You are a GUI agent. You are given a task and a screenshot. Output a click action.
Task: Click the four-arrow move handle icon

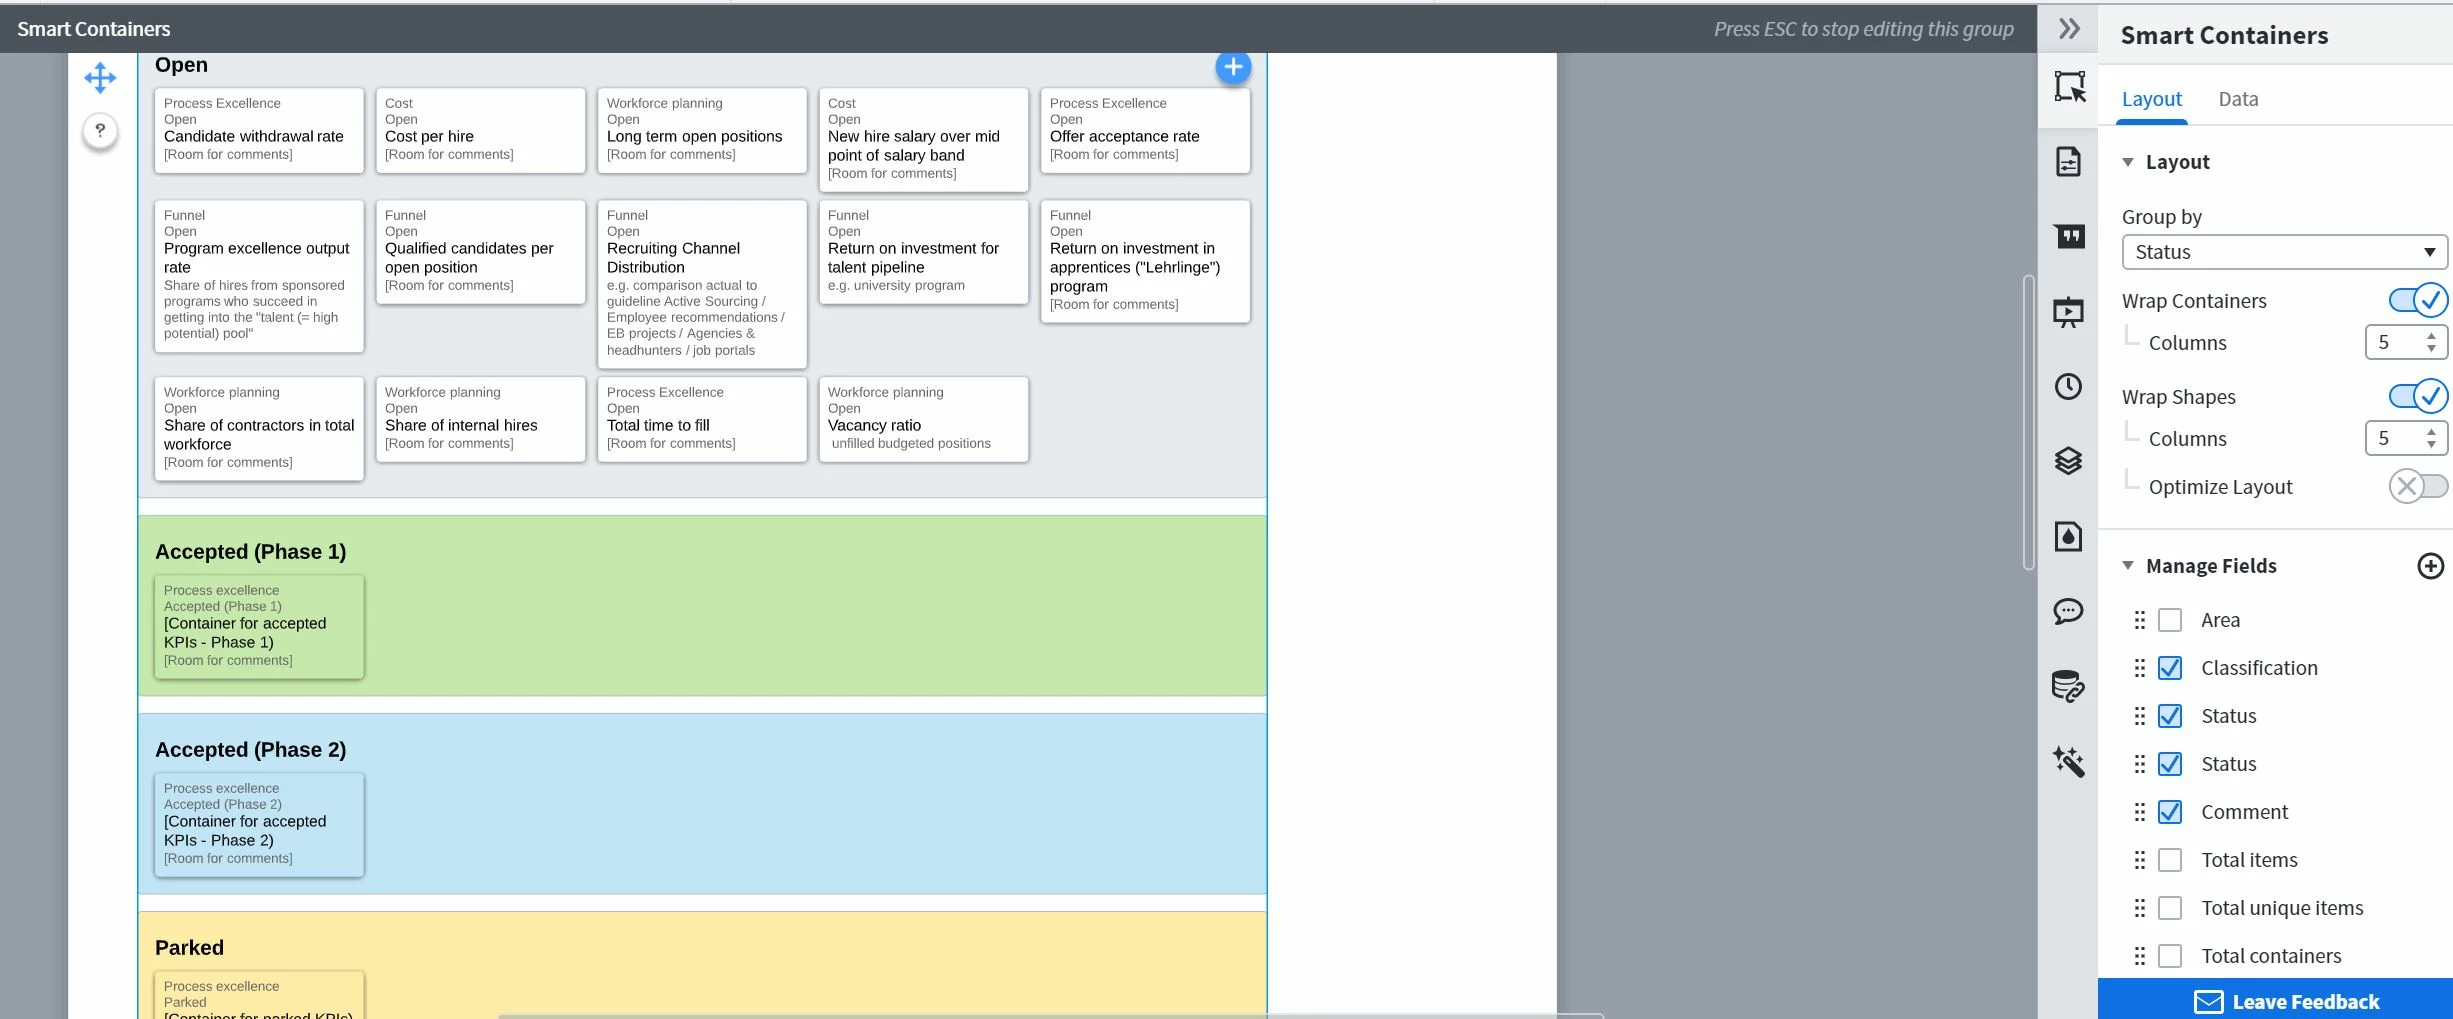click(100, 78)
